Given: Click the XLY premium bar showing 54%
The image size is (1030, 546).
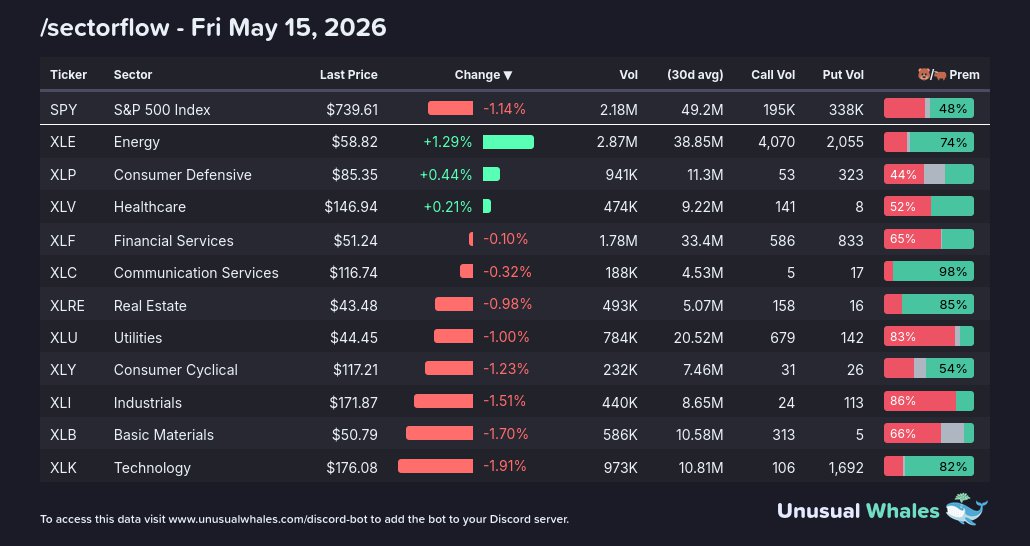Looking at the screenshot, I should [929, 369].
